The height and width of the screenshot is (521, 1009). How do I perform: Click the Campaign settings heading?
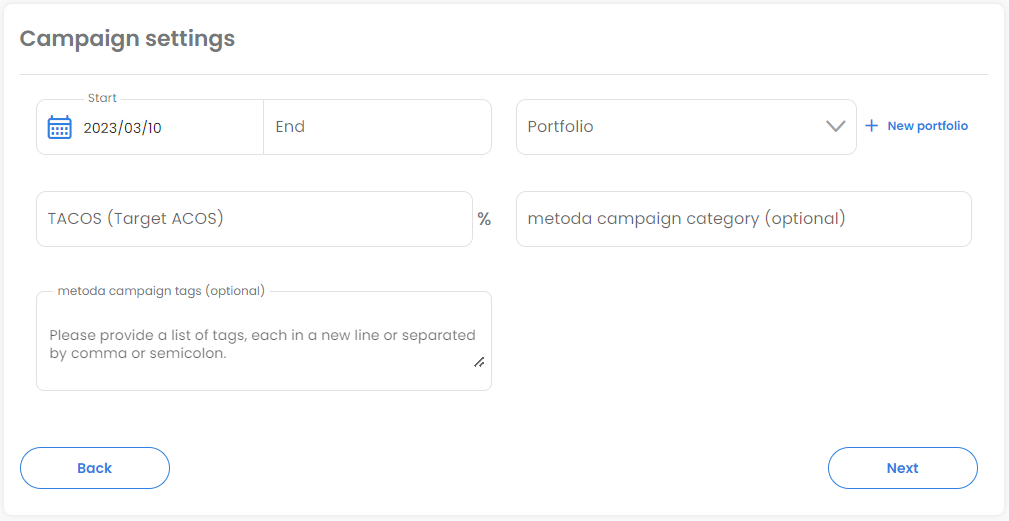[x=127, y=39]
